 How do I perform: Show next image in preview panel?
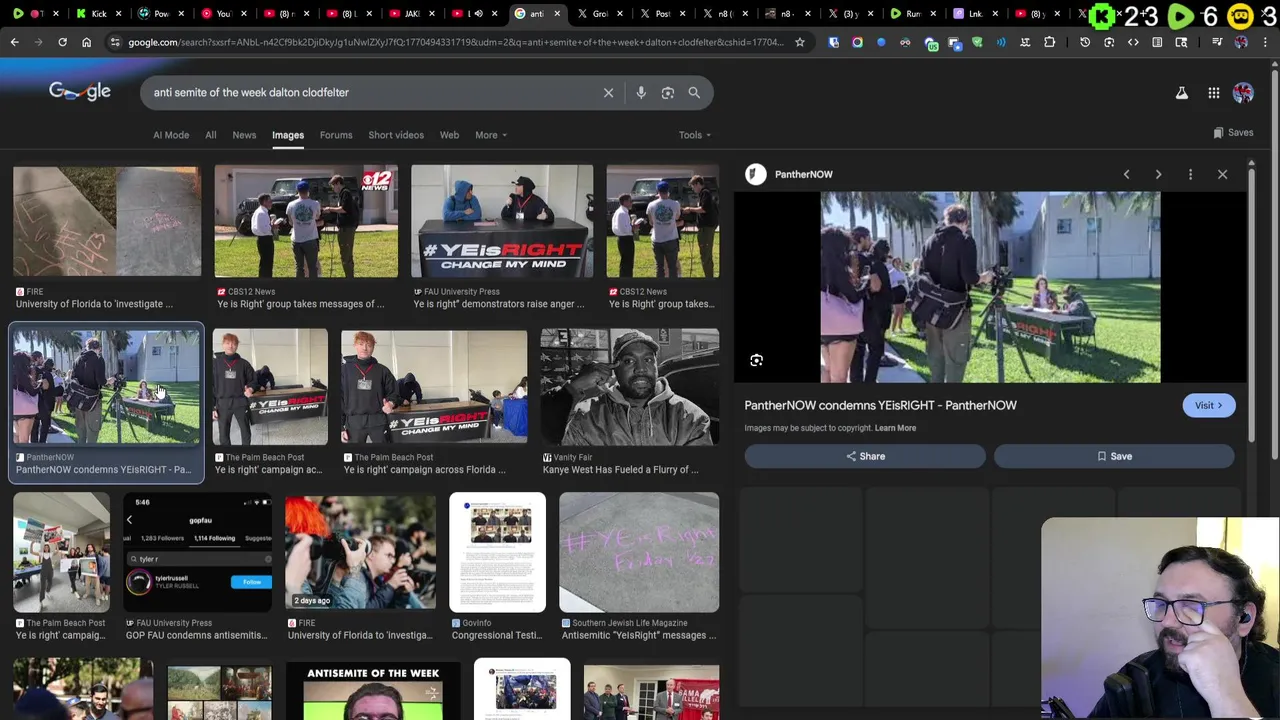click(x=1158, y=174)
